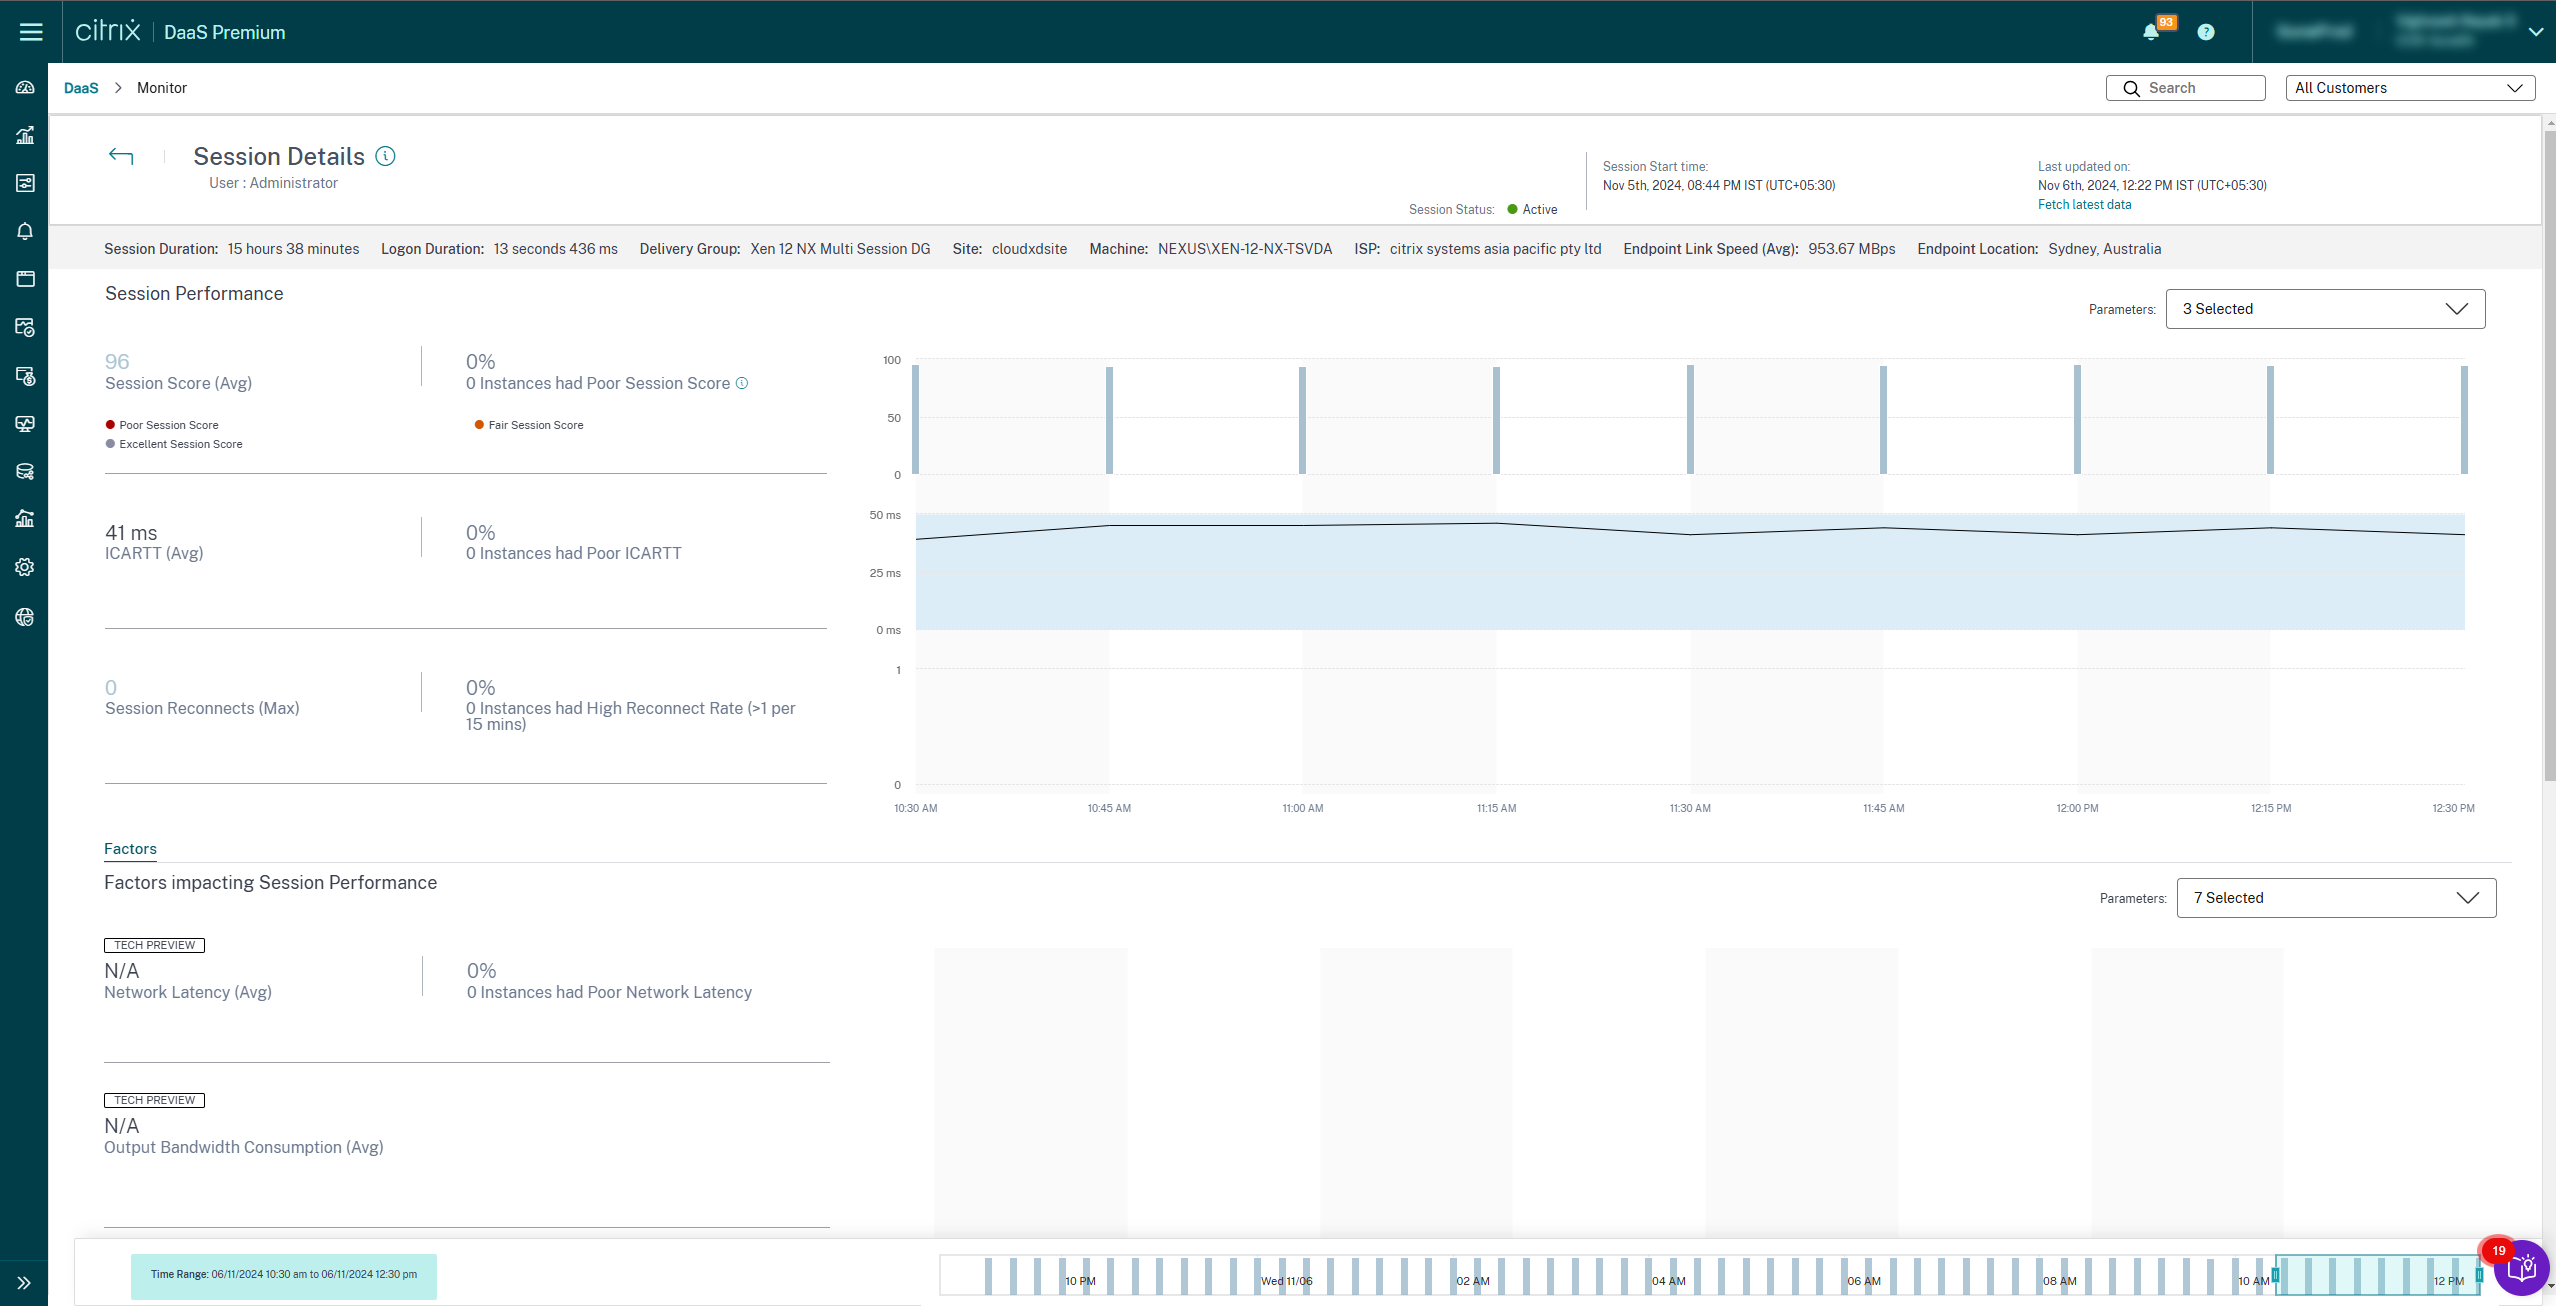Image resolution: width=2556 pixels, height=1306 pixels.
Task: Open the alerts bell in the sidebar
Action: 25,231
